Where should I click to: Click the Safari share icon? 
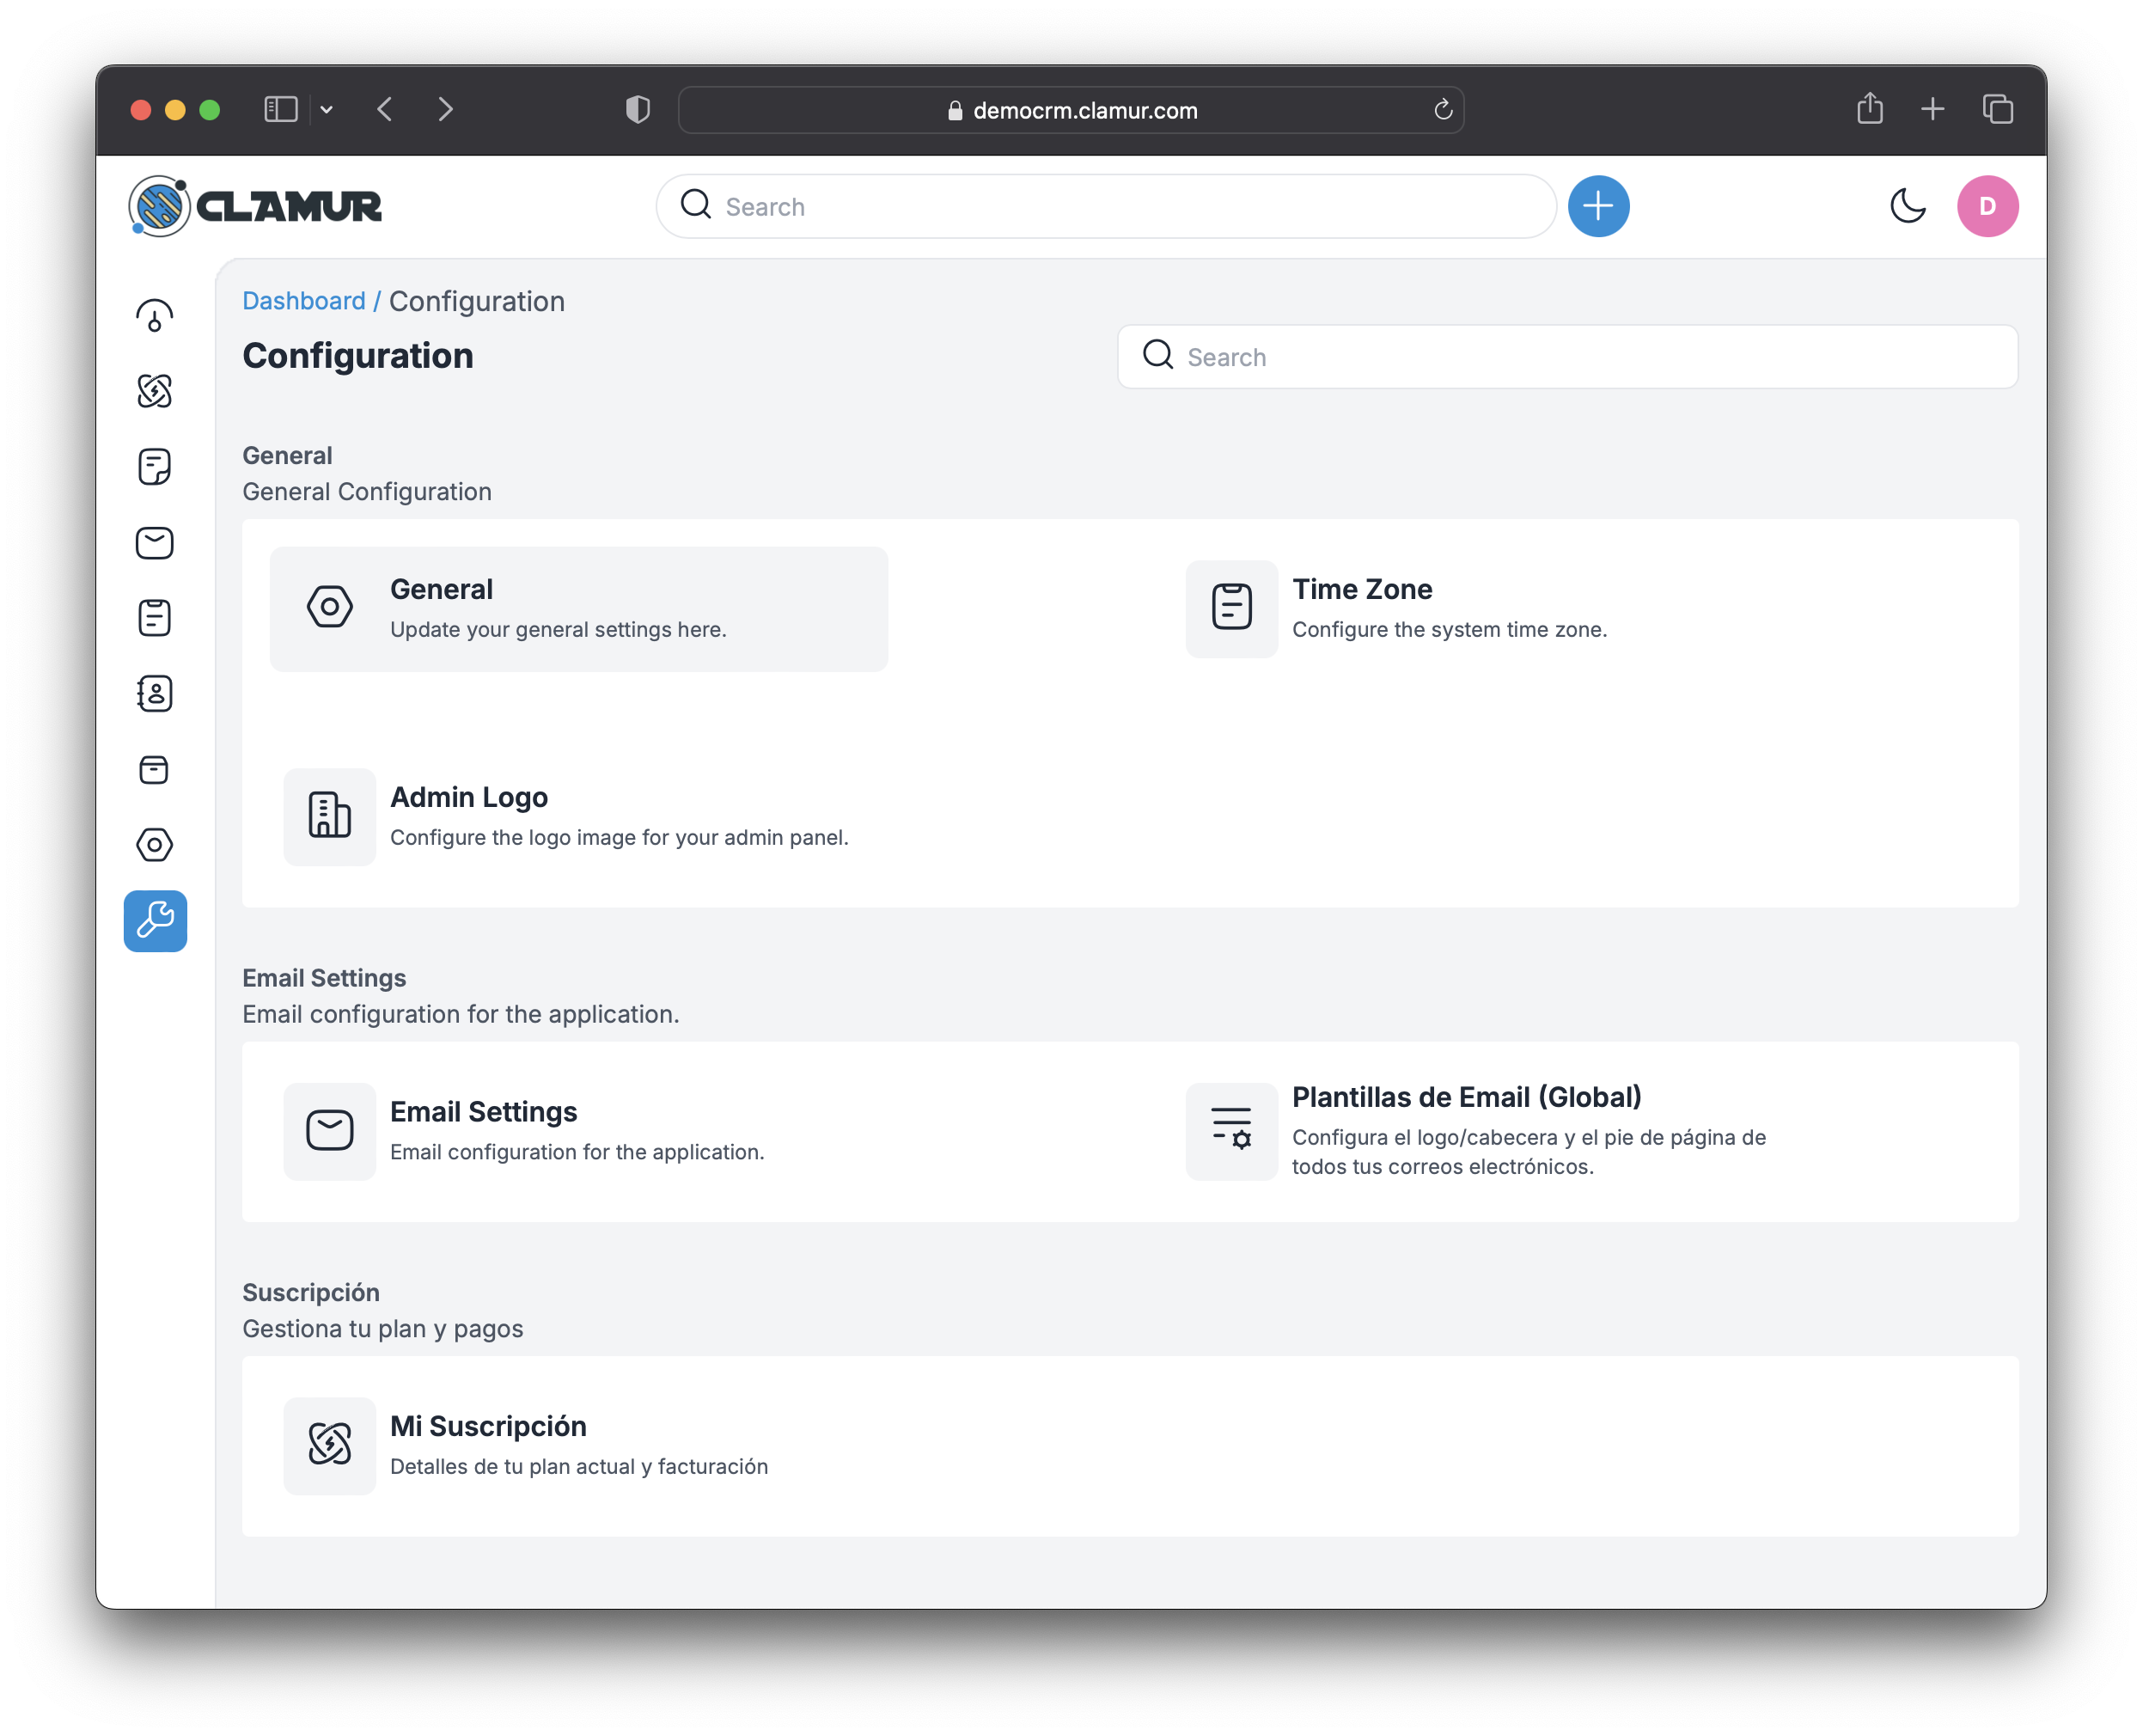pos(1869,108)
